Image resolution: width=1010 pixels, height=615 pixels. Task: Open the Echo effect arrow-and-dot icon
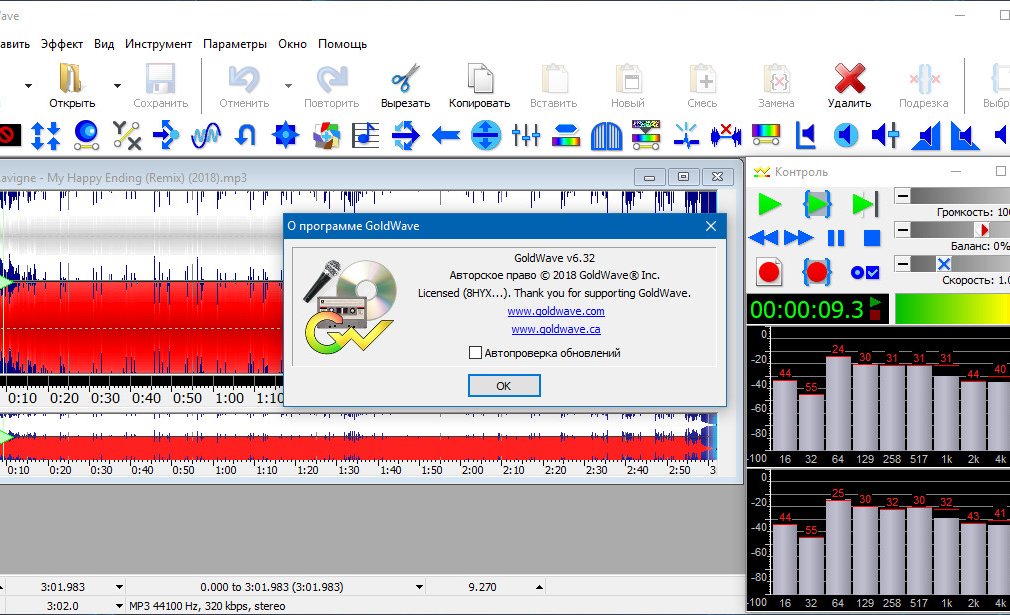[166, 136]
